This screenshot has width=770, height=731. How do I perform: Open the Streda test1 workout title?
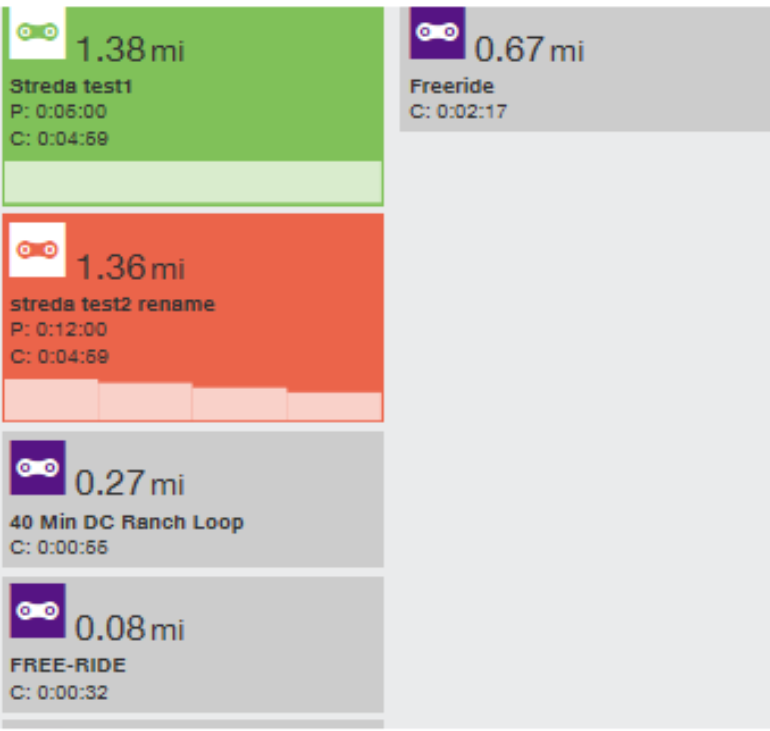tap(71, 86)
